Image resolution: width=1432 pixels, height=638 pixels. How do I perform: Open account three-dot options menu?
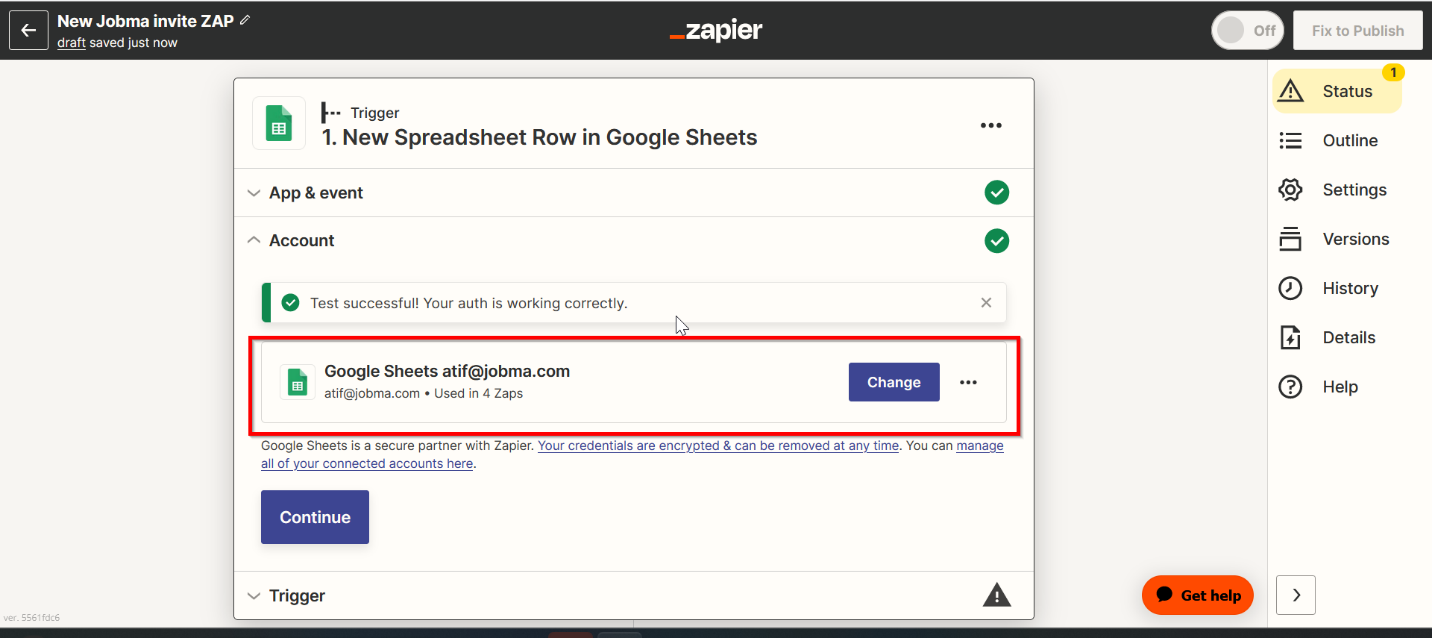968,382
